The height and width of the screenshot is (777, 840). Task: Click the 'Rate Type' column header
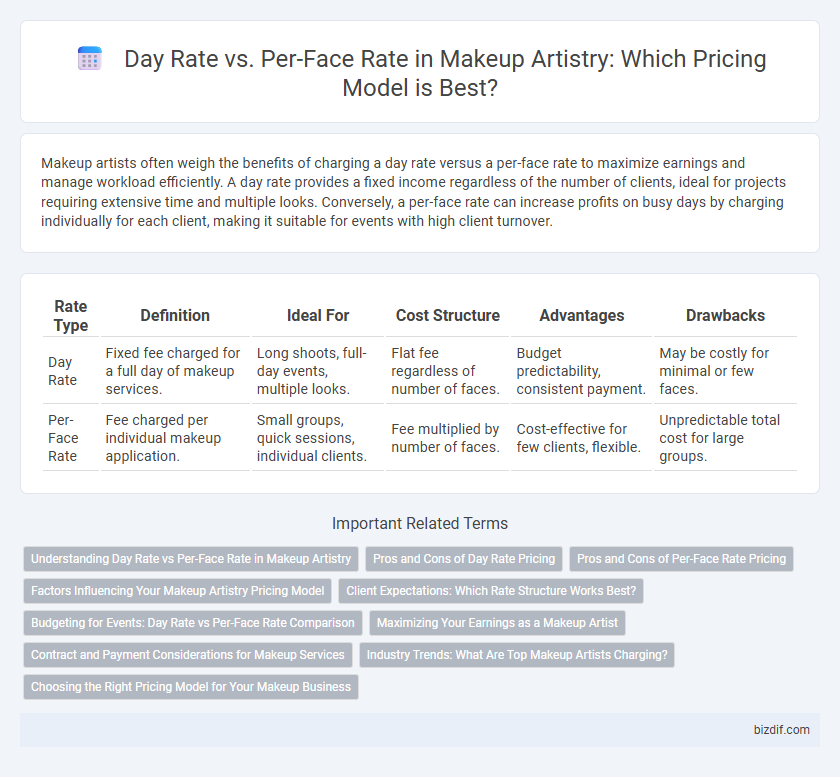[x=71, y=316]
